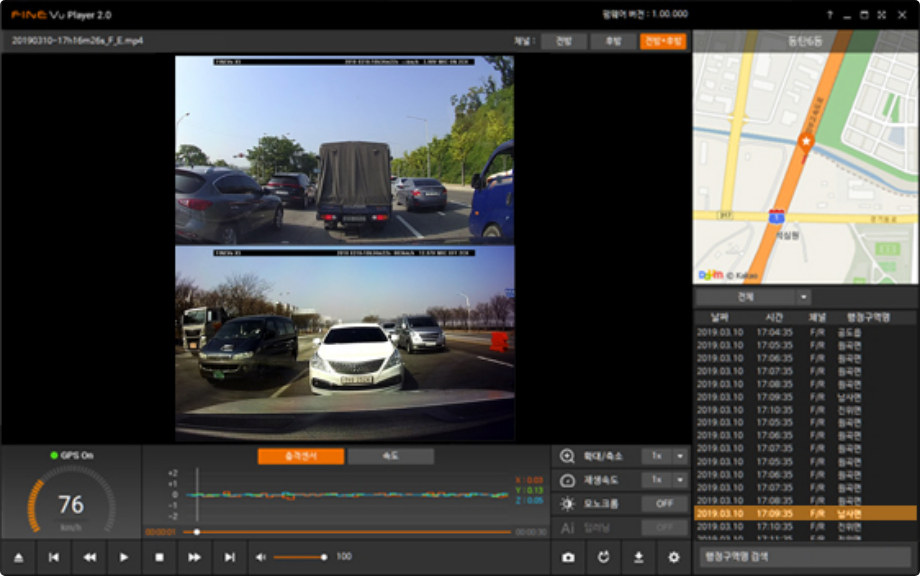Toggle the AI 딥러닝 OFF switch
The height and width of the screenshot is (576, 920).
click(x=665, y=527)
